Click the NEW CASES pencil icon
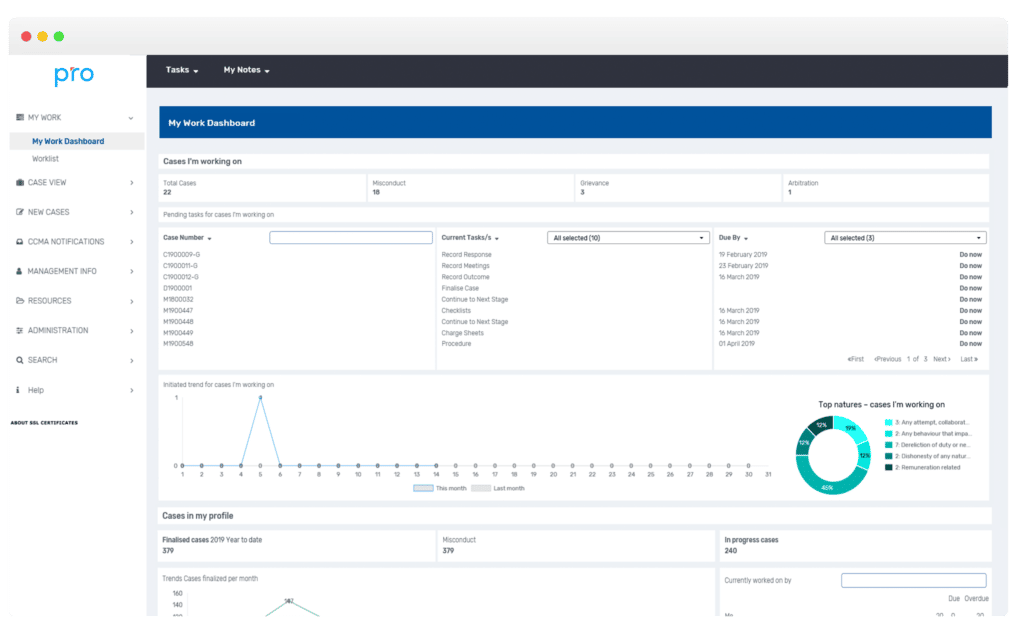1024x629 pixels. click(21, 212)
